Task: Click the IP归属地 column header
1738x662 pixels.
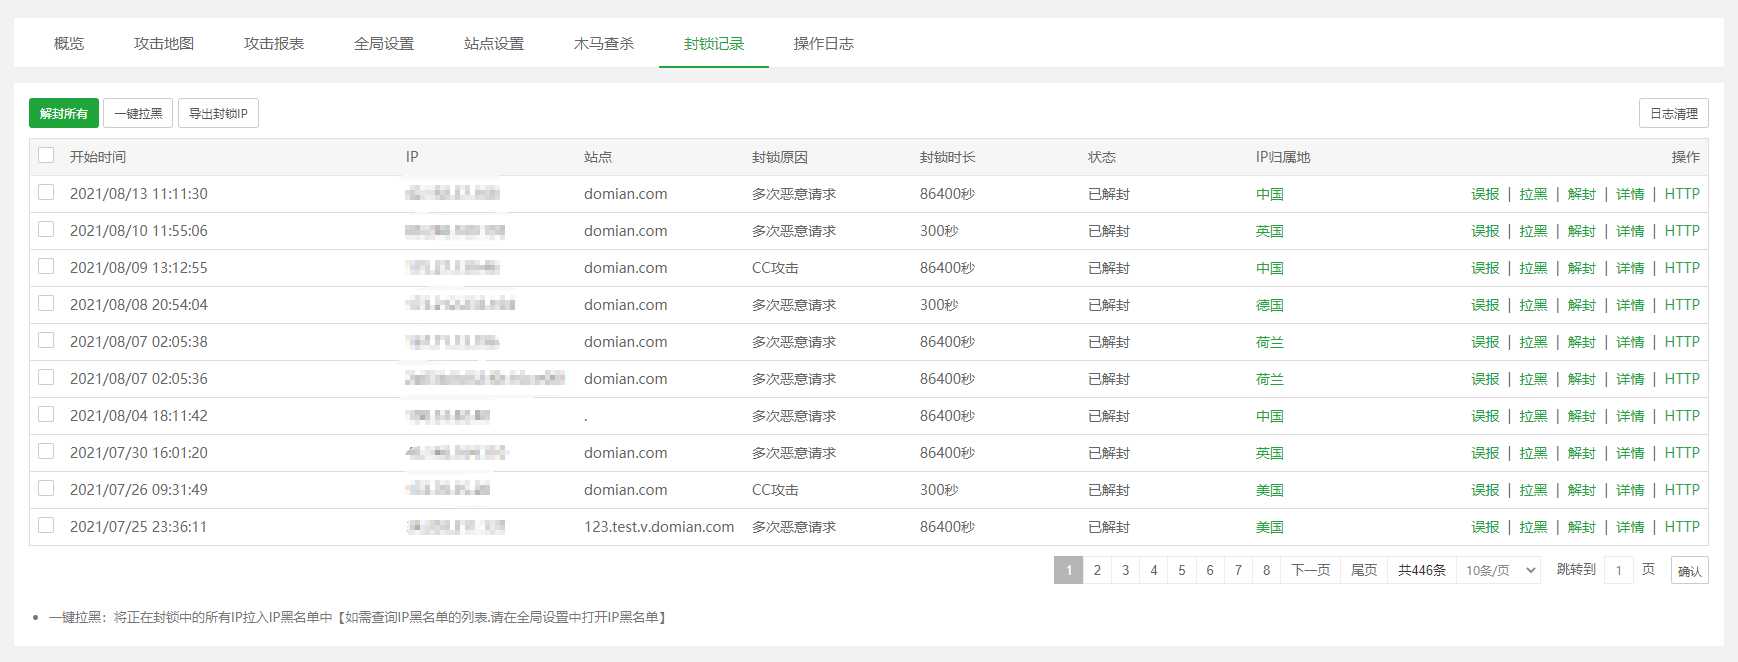Action: coord(1283,157)
